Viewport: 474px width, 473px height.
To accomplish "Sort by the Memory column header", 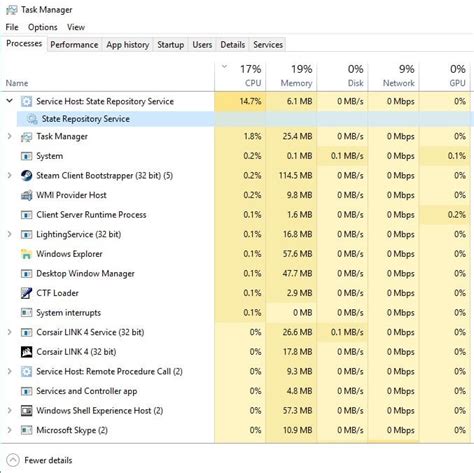I will 292,77.
